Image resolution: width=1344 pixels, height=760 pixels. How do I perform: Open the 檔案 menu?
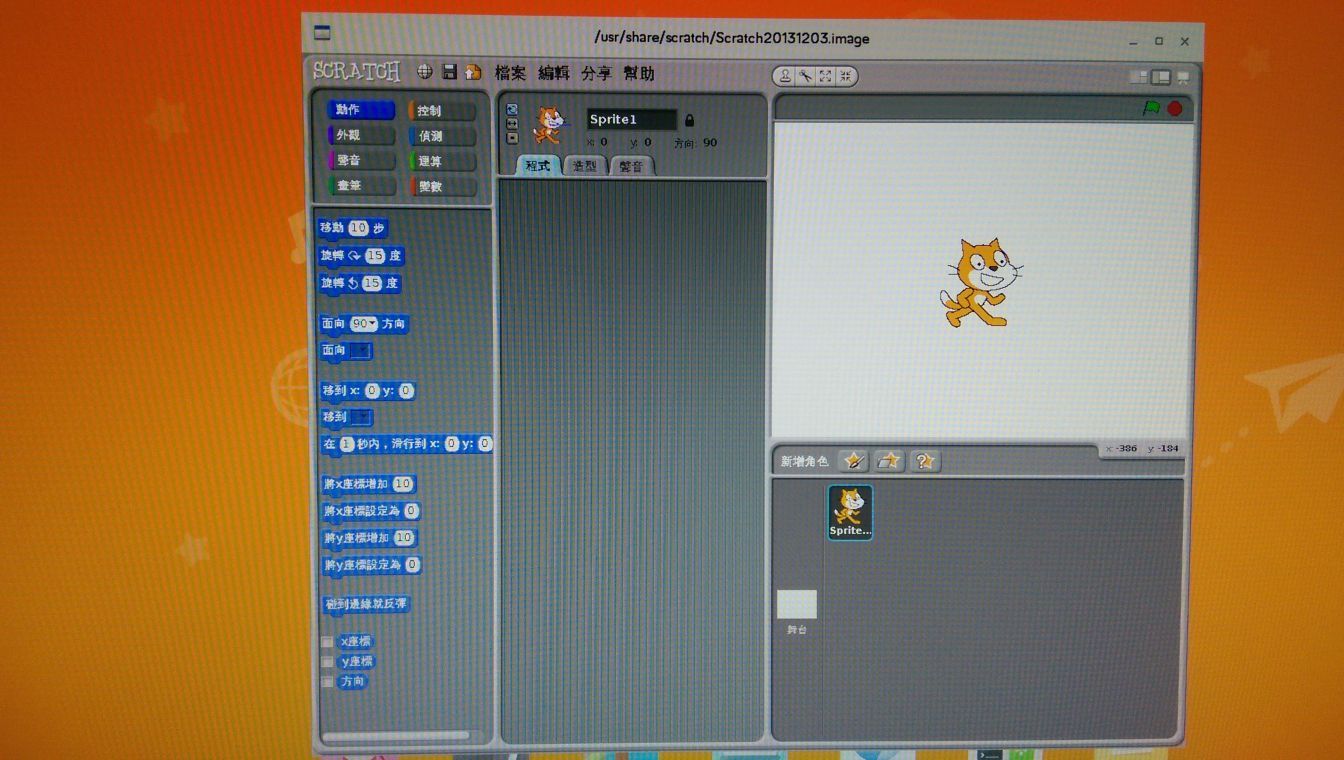coord(510,73)
